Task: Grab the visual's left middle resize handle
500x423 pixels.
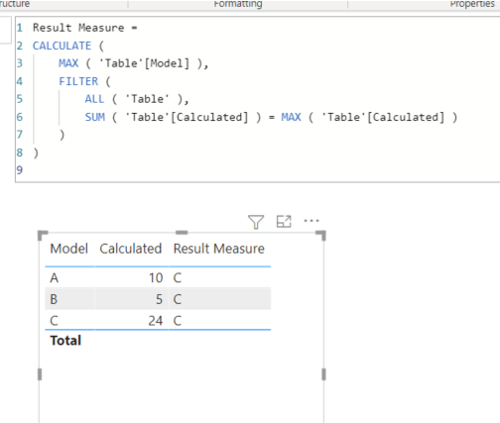Action: [x=40, y=374]
